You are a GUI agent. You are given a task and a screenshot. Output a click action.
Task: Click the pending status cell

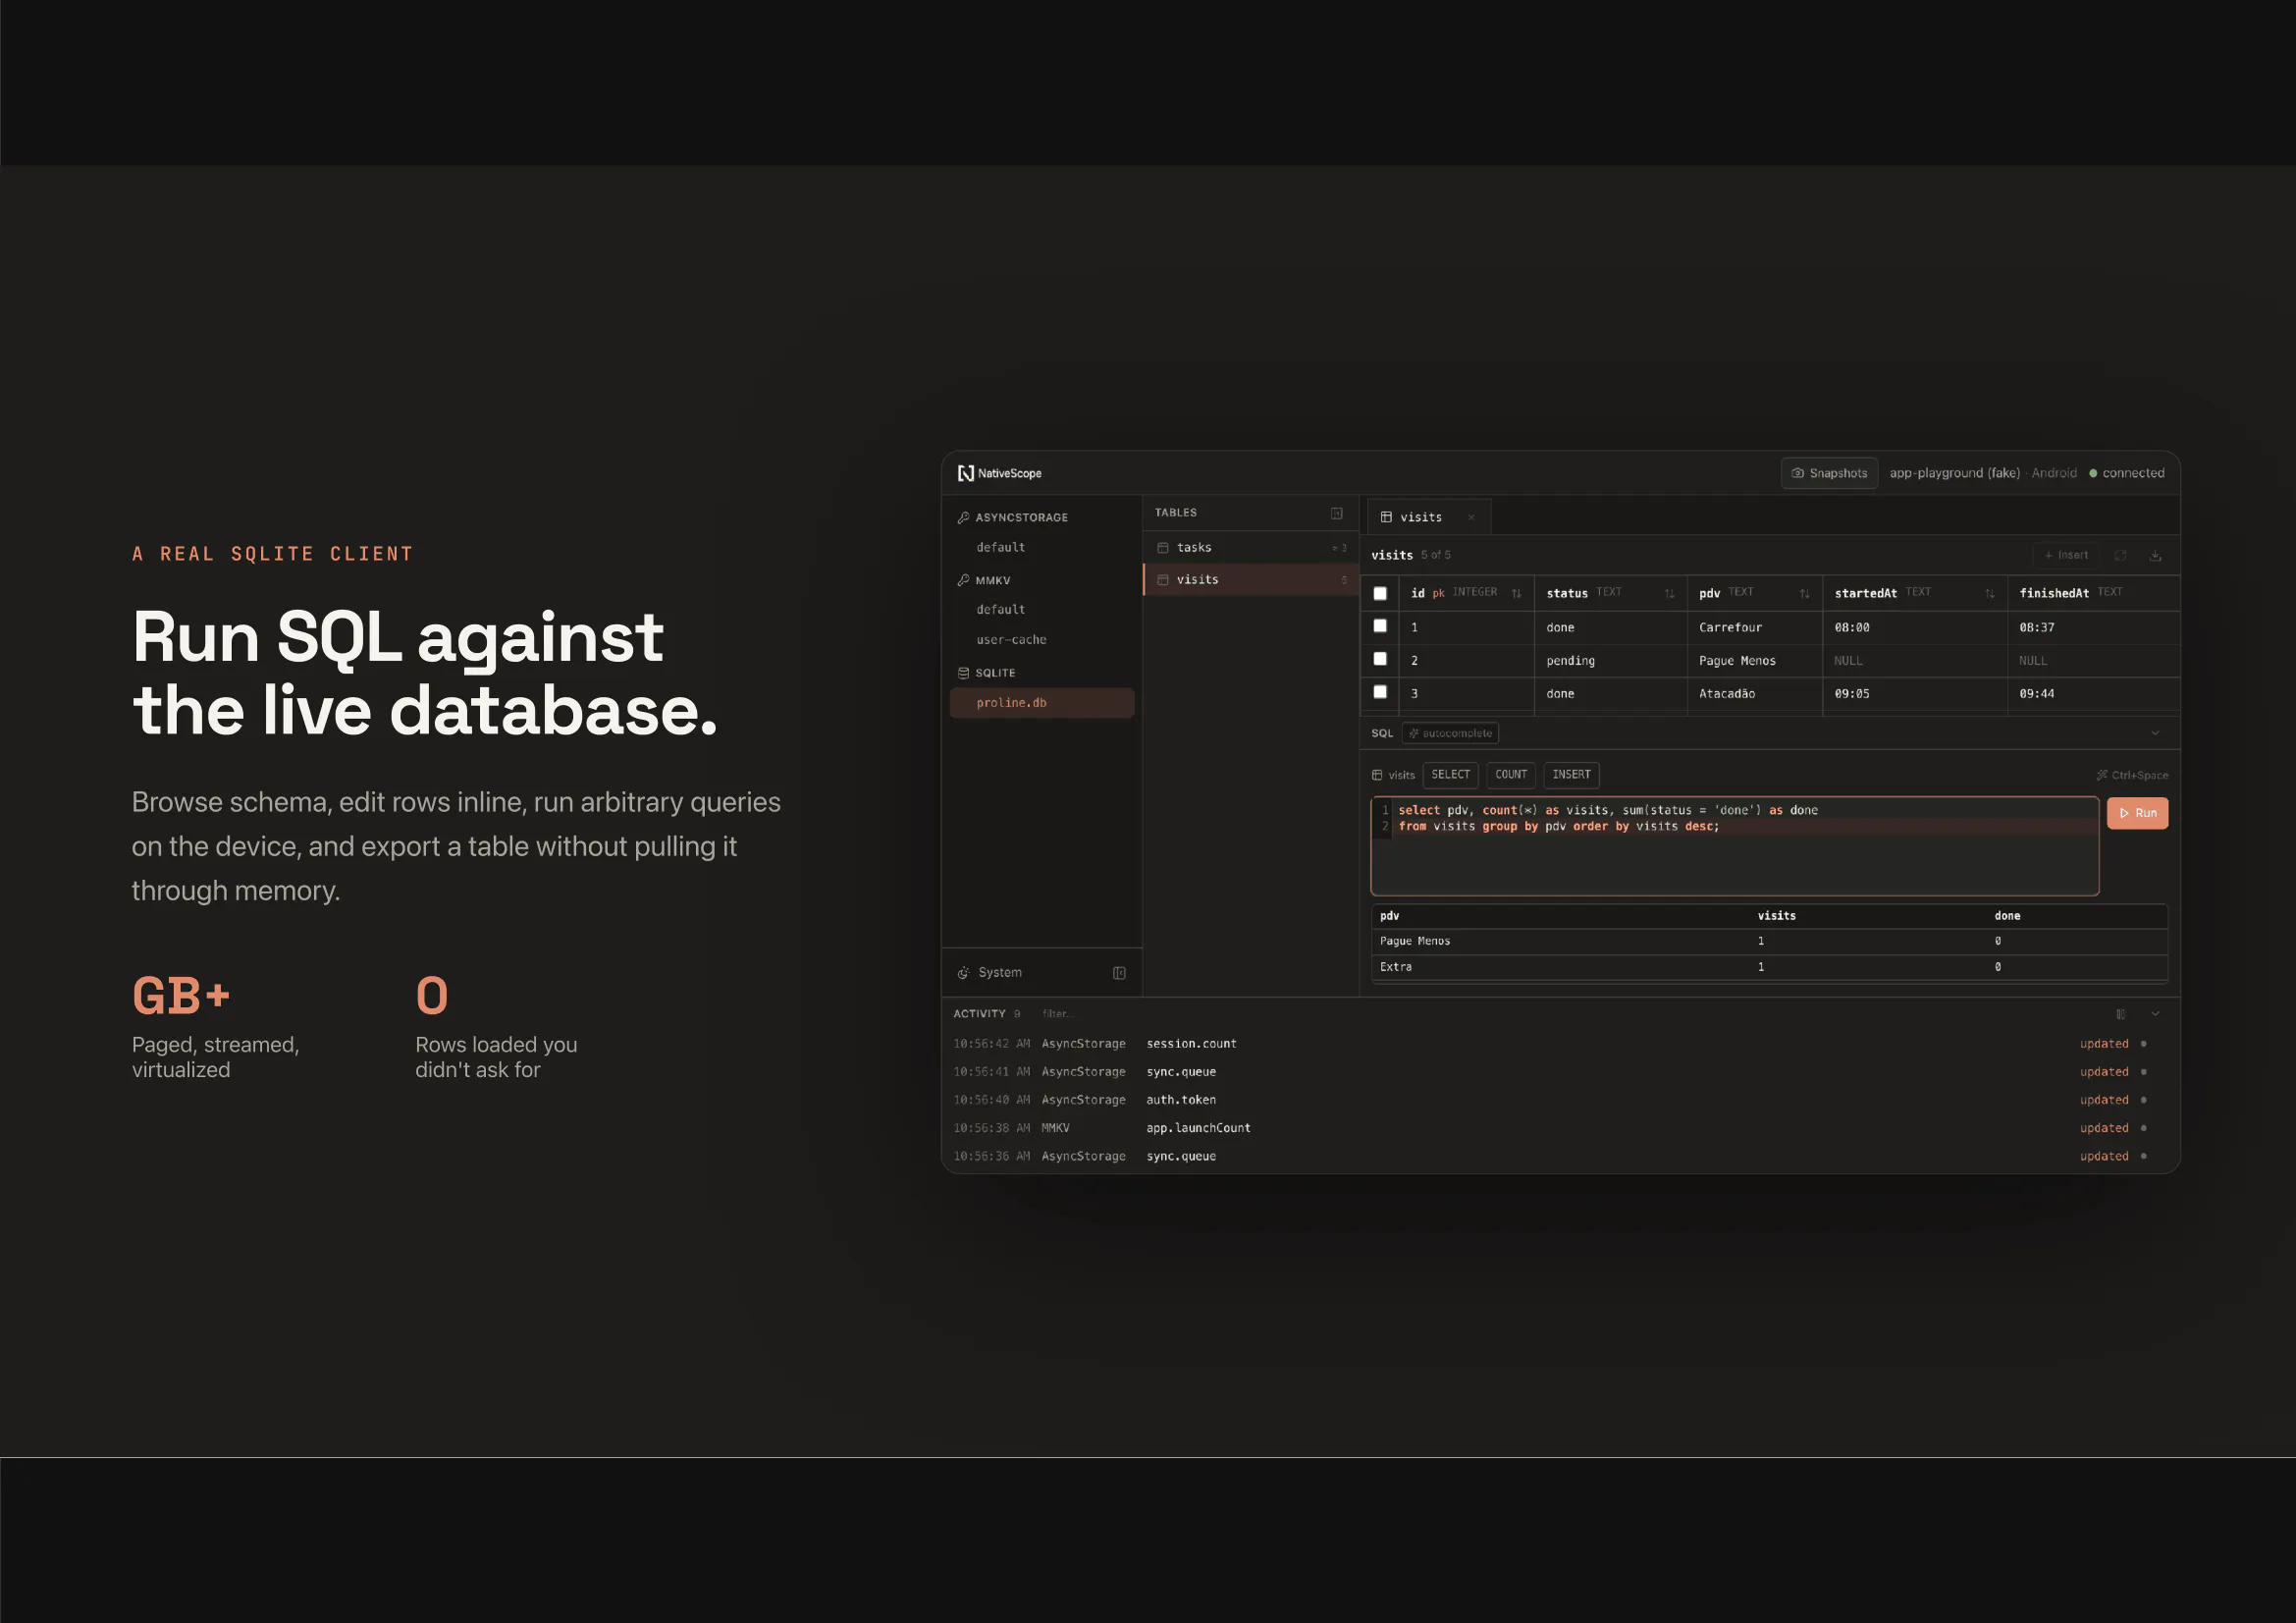click(x=1610, y=660)
